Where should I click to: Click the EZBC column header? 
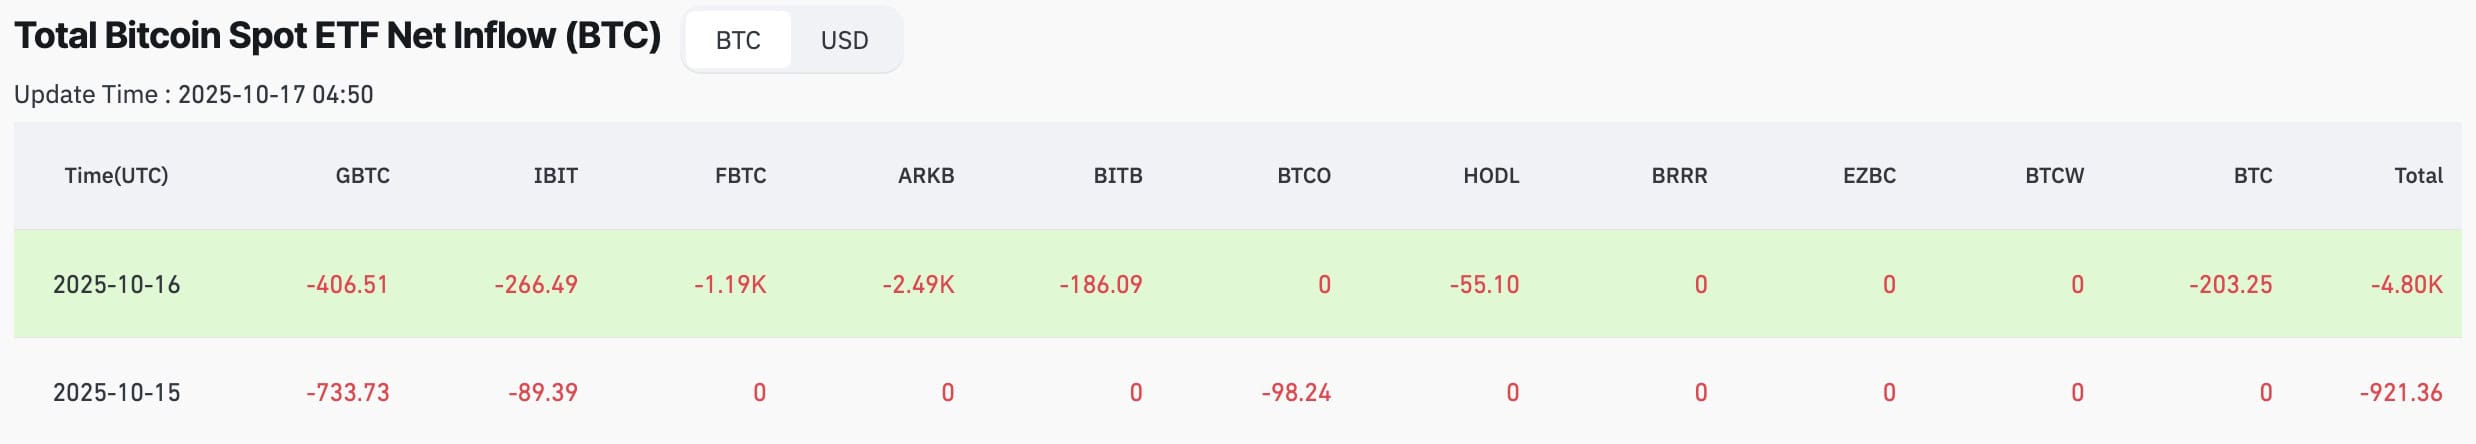(1869, 176)
